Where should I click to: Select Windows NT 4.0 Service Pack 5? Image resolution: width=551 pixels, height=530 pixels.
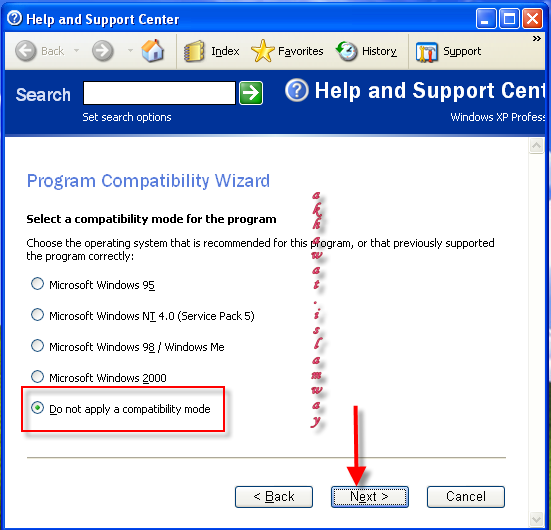pos(37,315)
